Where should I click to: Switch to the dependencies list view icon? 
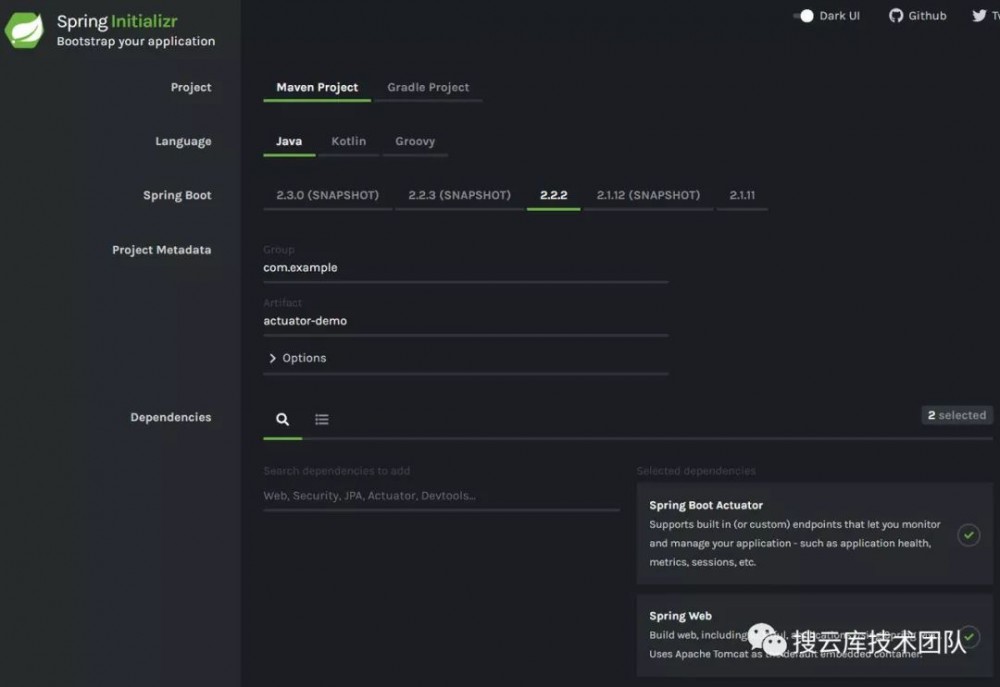click(x=322, y=419)
